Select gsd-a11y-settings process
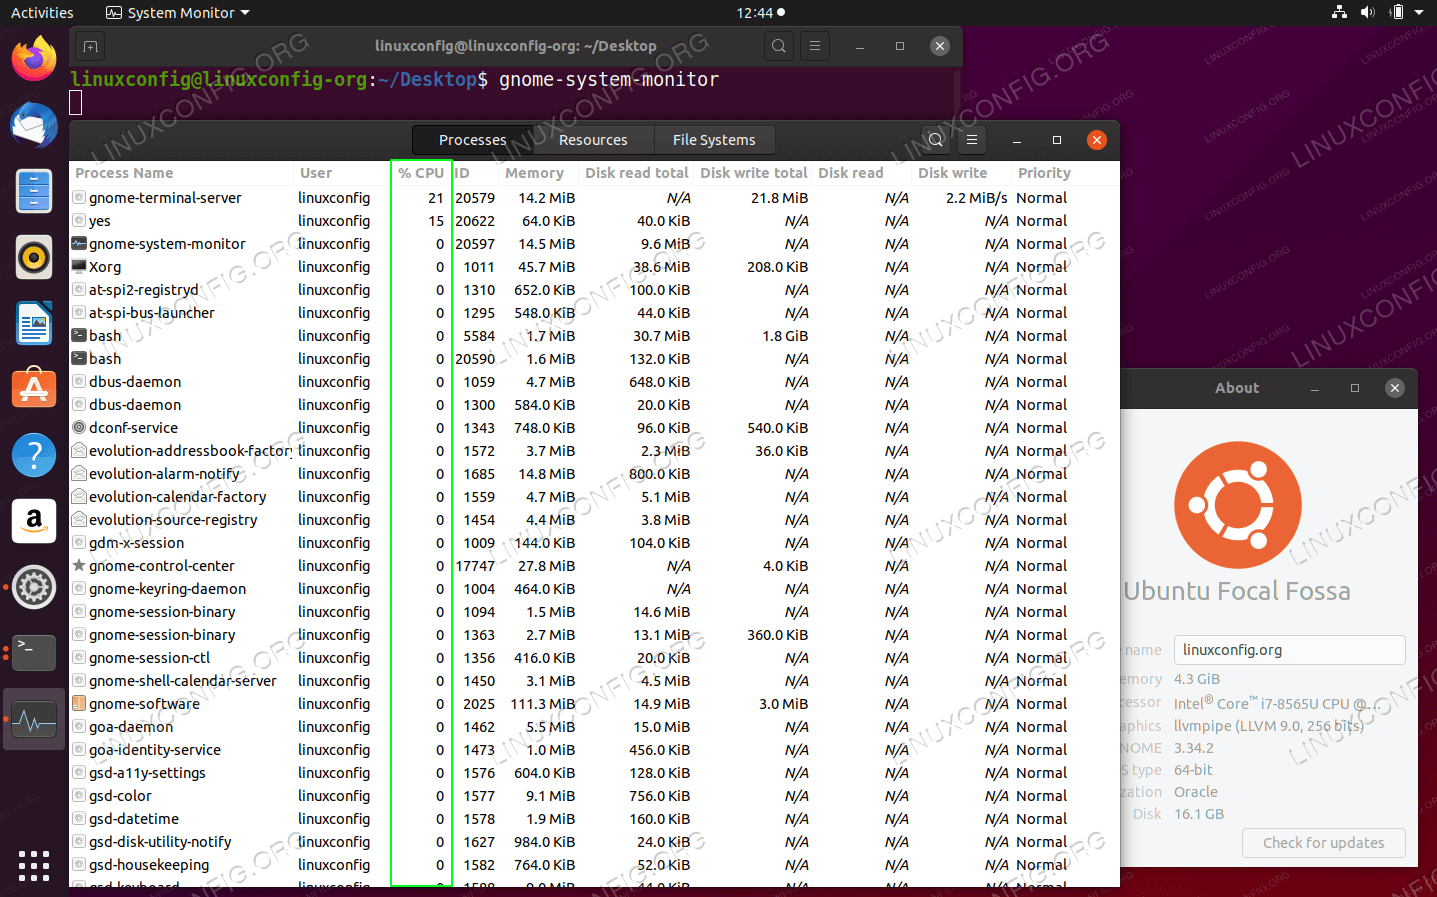 click(x=594, y=773)
